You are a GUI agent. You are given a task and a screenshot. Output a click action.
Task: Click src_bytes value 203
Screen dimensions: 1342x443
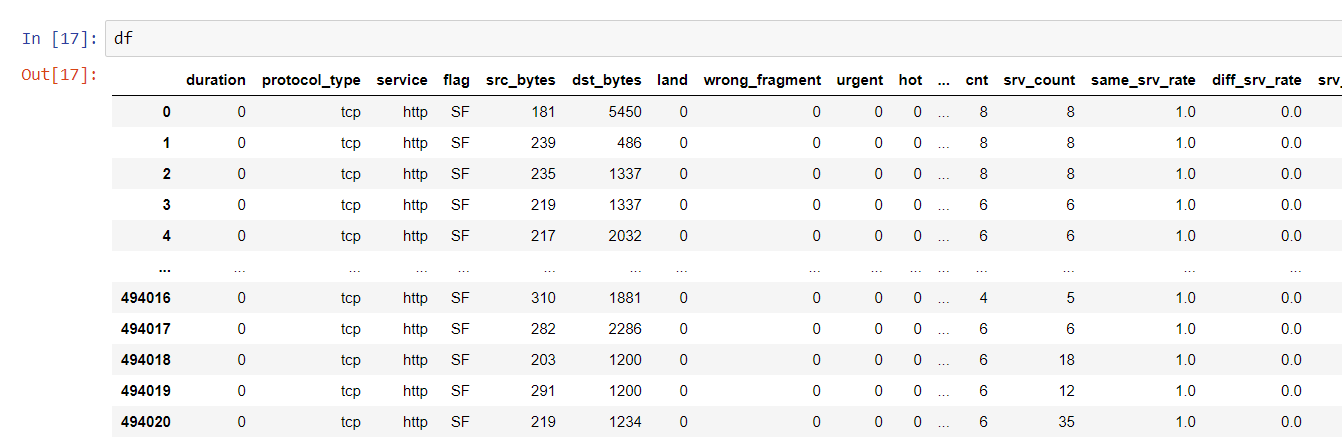543,360
